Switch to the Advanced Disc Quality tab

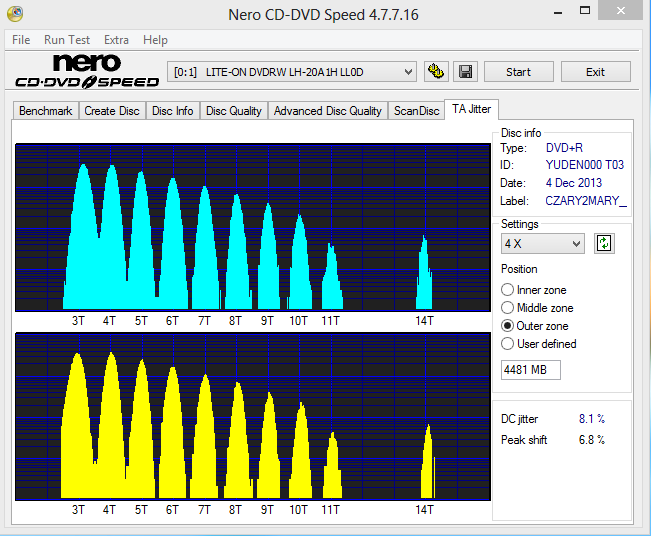click(x=328, y=111)
